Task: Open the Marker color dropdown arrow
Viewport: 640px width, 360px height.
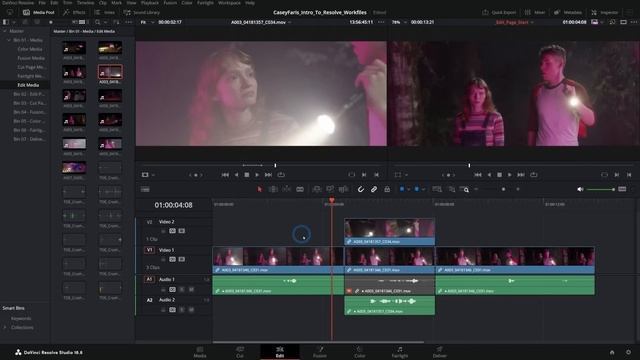Action: coord(423,189)
